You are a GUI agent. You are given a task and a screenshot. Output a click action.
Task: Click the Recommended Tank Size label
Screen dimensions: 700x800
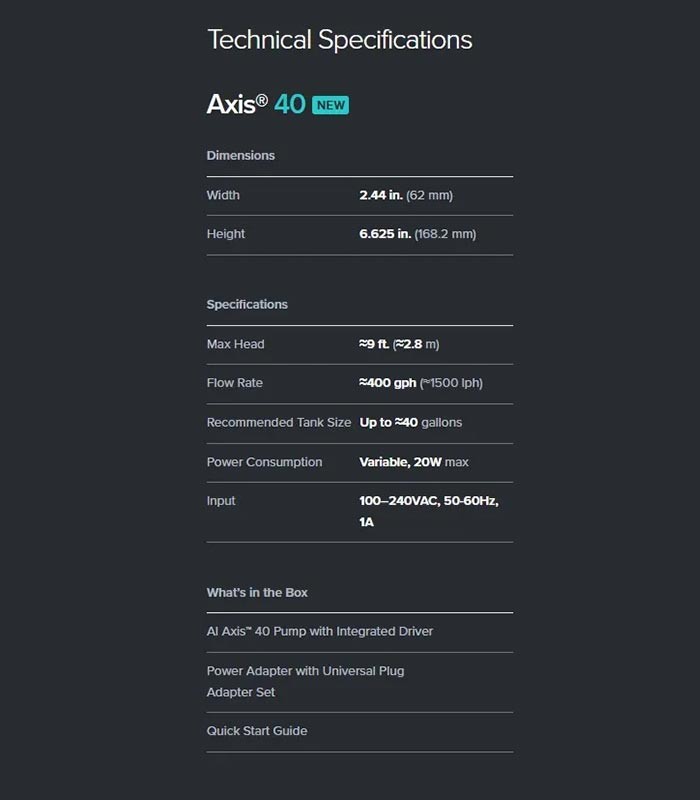[x=279, y=422]
